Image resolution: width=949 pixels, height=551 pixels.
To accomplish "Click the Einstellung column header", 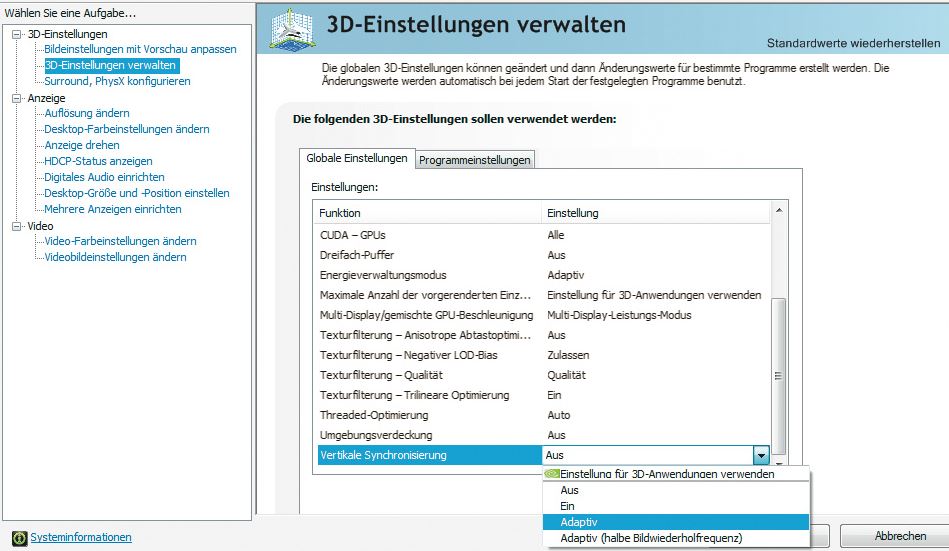I will [655, 213].
